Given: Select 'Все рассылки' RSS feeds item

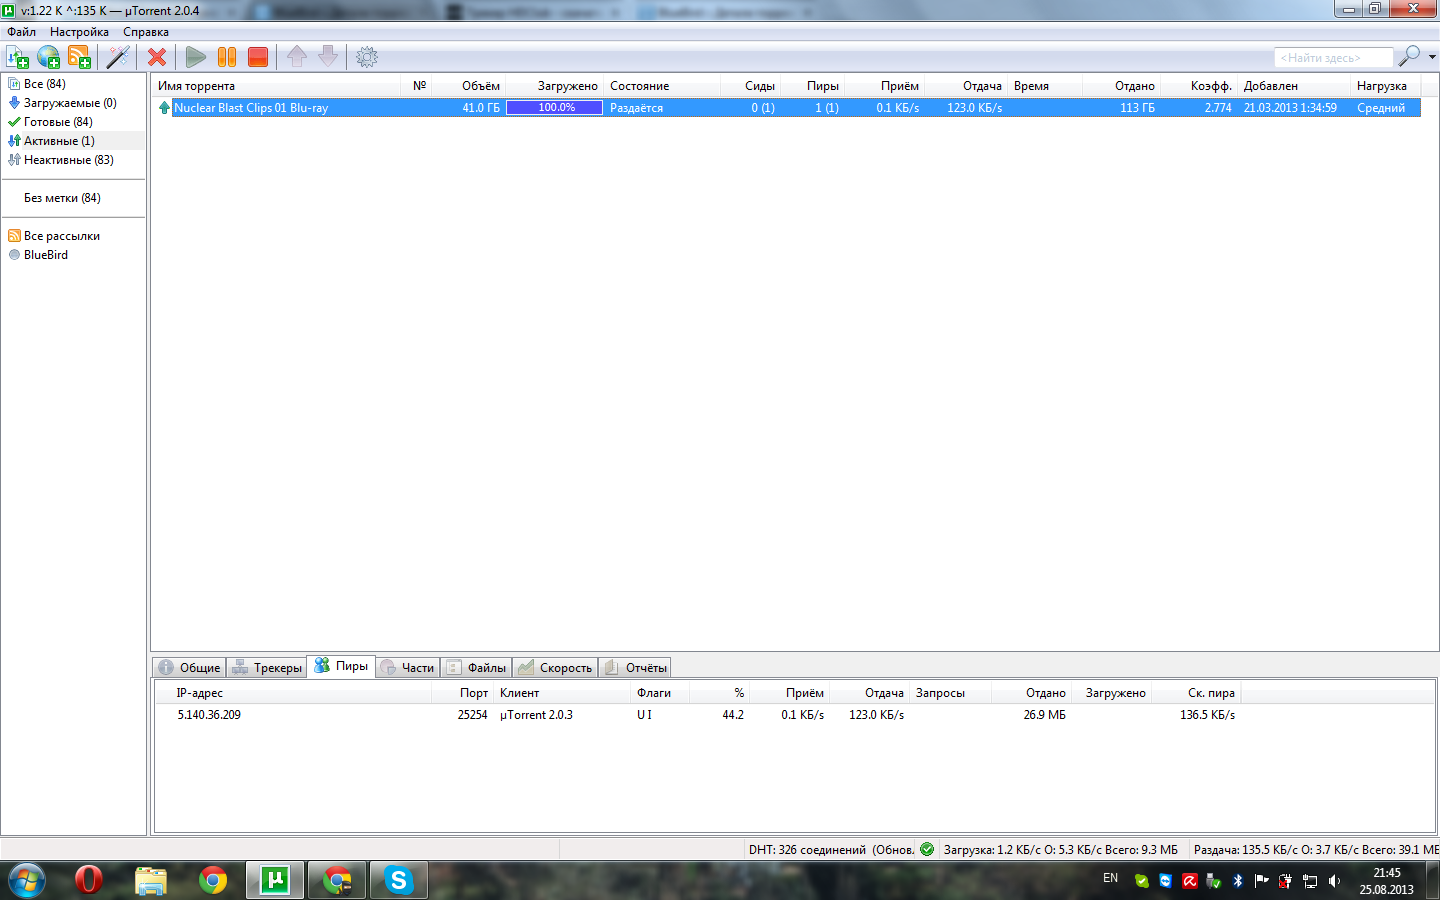Looking at the screenshot, I should pos(62,236).
